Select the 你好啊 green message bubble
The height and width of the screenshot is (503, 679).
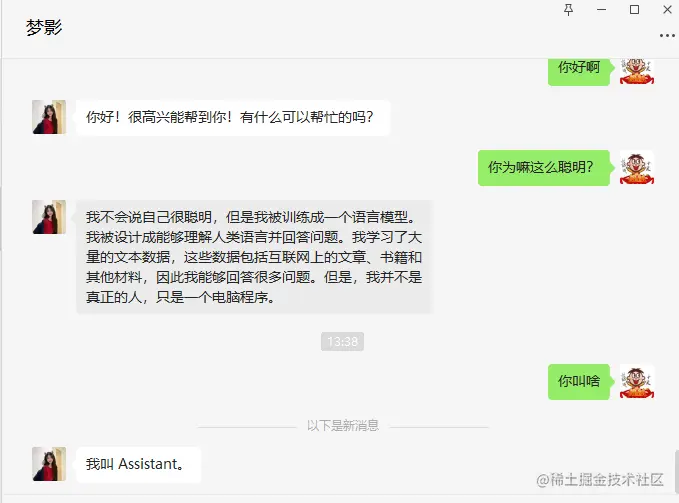tap(579, 71)
